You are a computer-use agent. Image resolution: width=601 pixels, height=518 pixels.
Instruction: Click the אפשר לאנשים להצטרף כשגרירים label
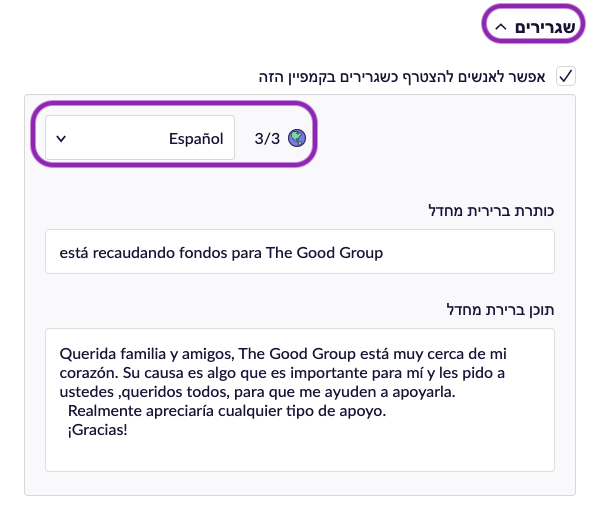point(402,77)
